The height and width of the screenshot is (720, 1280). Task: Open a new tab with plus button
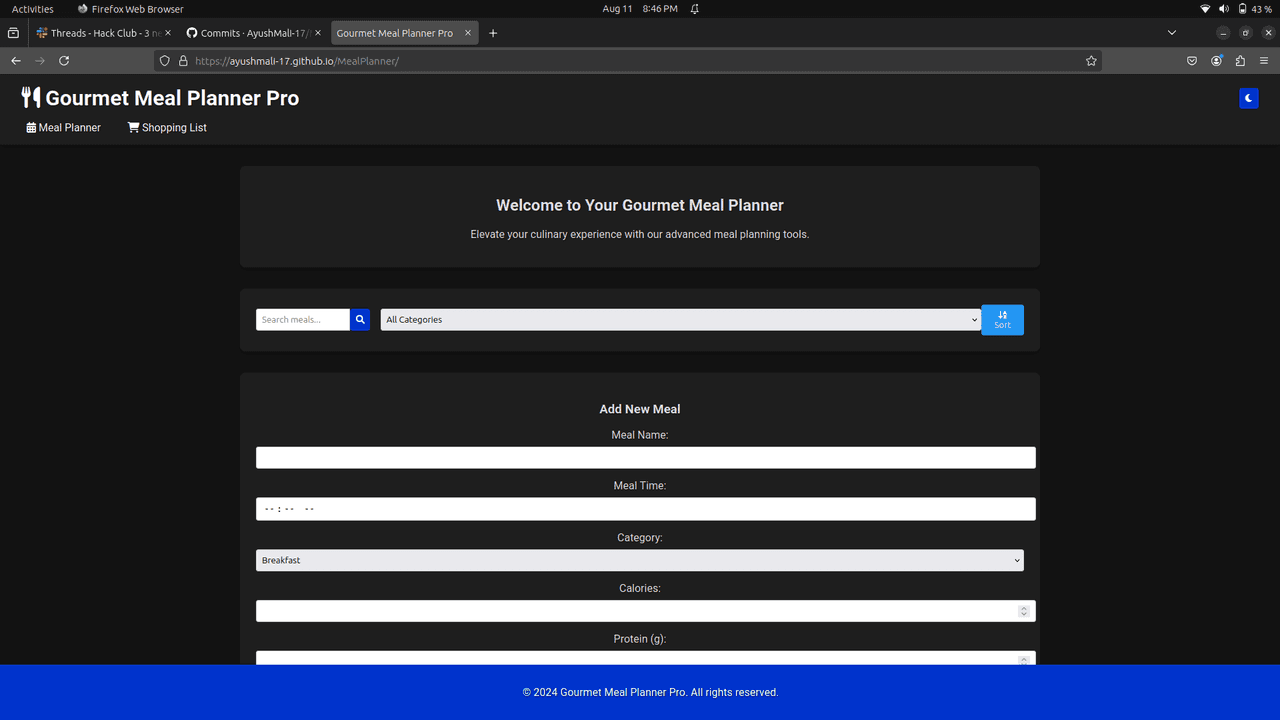(493, 33)
